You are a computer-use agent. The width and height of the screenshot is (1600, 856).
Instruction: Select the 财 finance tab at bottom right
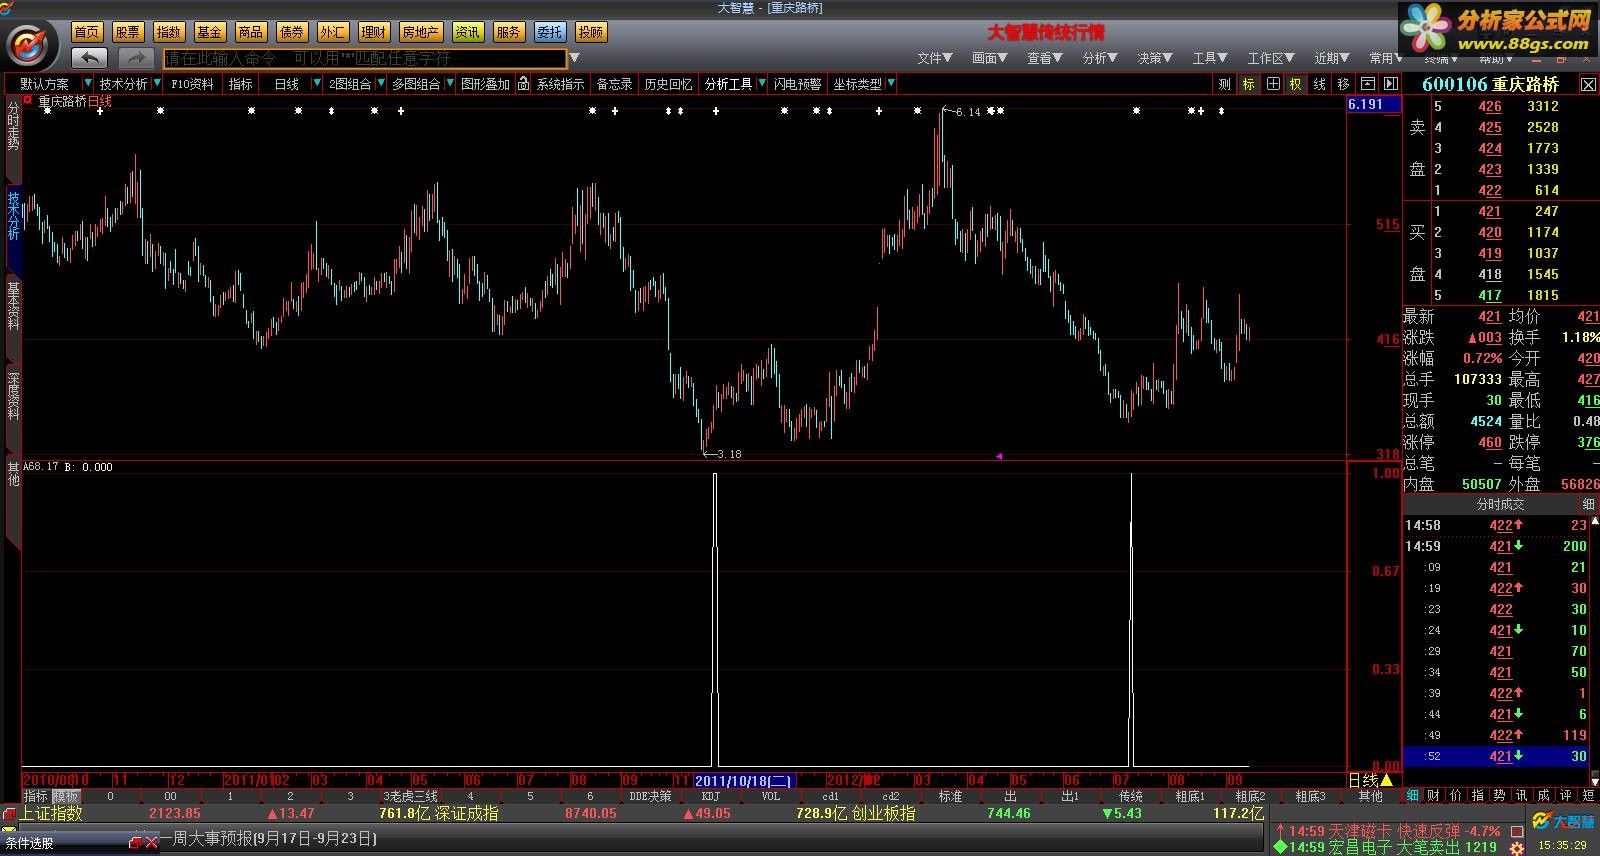1434,796
